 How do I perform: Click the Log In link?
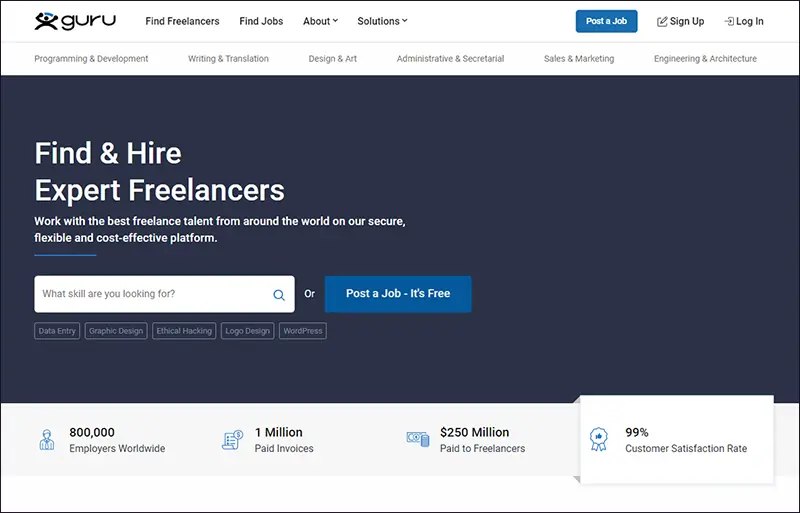coord(744,21)
